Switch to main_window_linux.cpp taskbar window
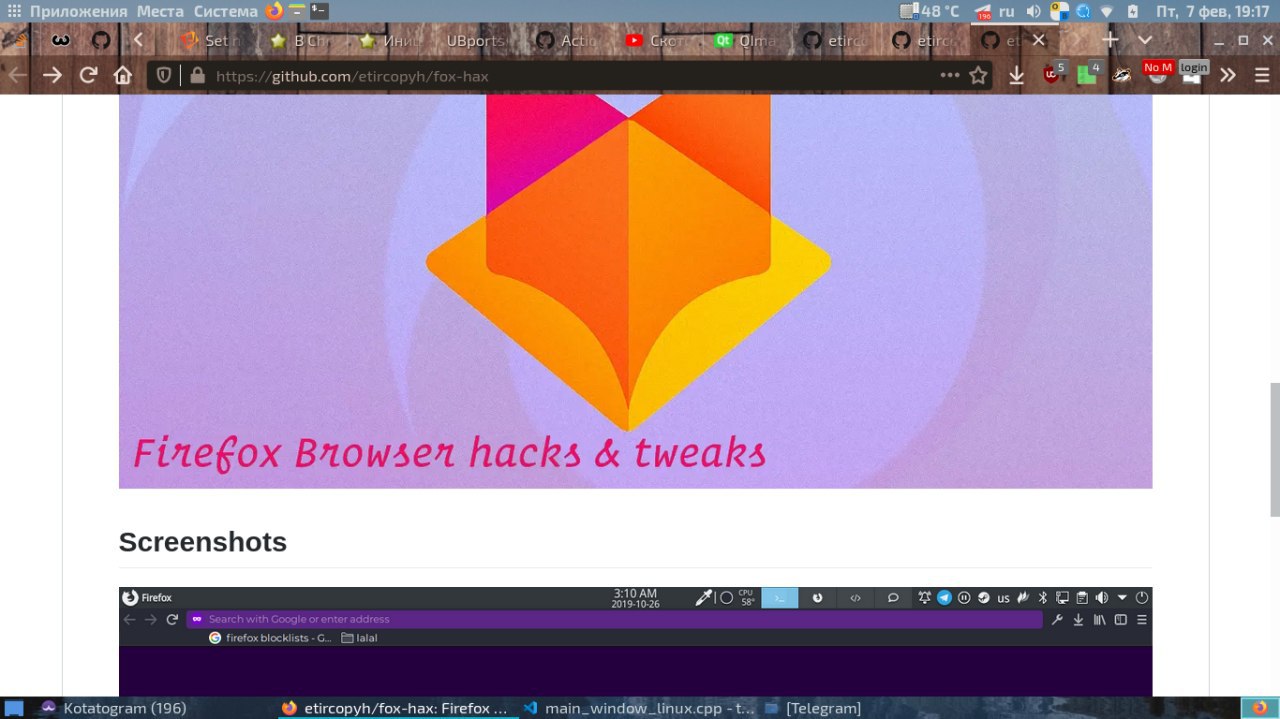The image size is (1280, 719). 638,708
